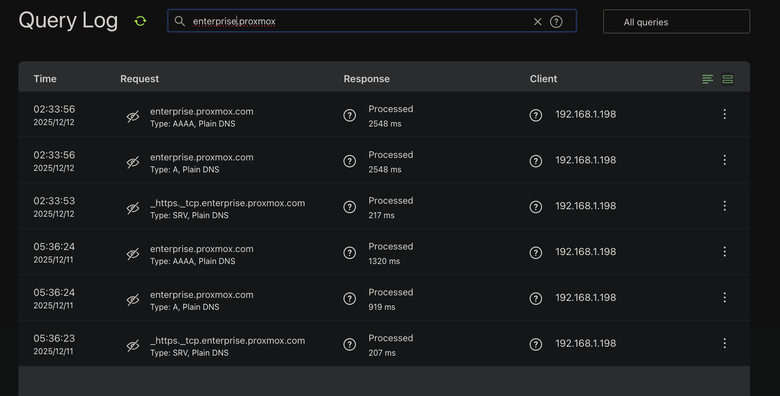Click the Query Log page title
This screenshot has width=780, height=396.
click(68, 21)
